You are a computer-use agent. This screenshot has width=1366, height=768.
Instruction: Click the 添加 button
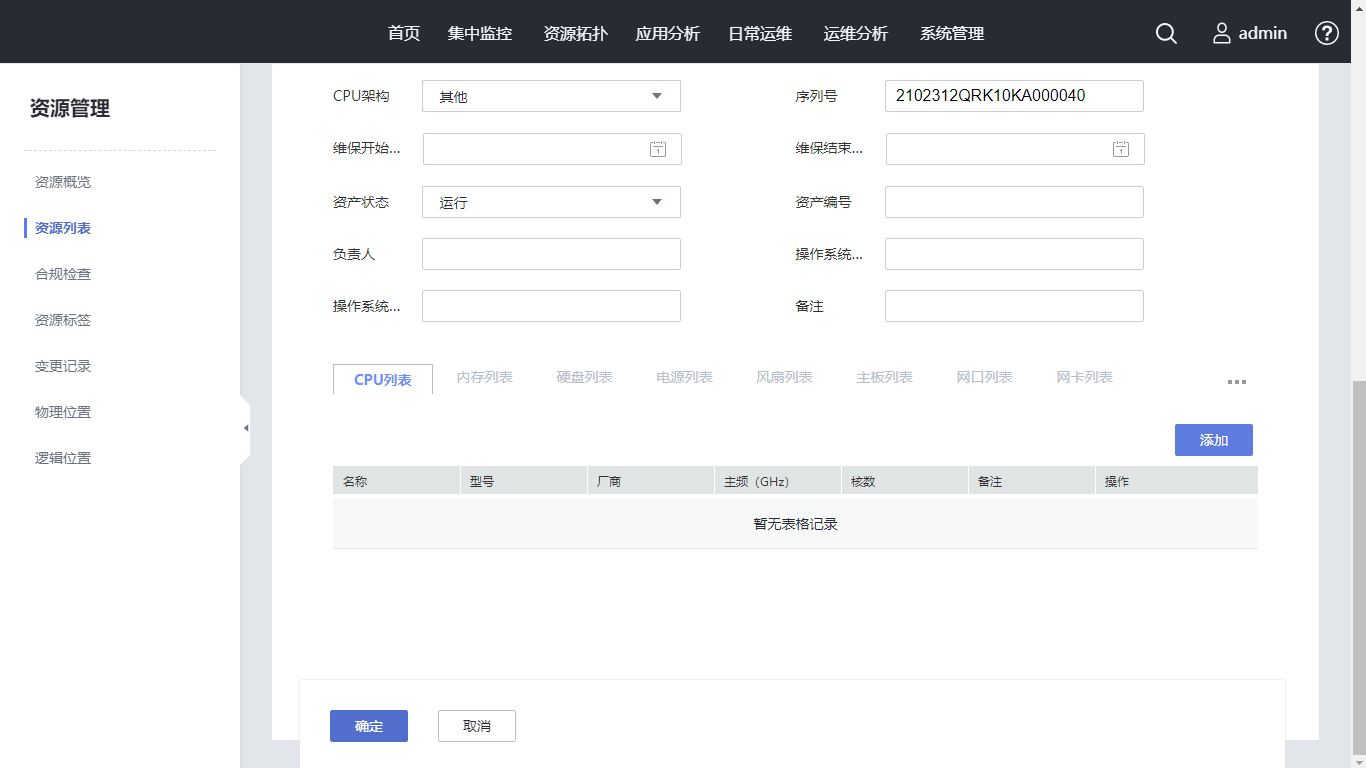click(x=1213, y=440)
